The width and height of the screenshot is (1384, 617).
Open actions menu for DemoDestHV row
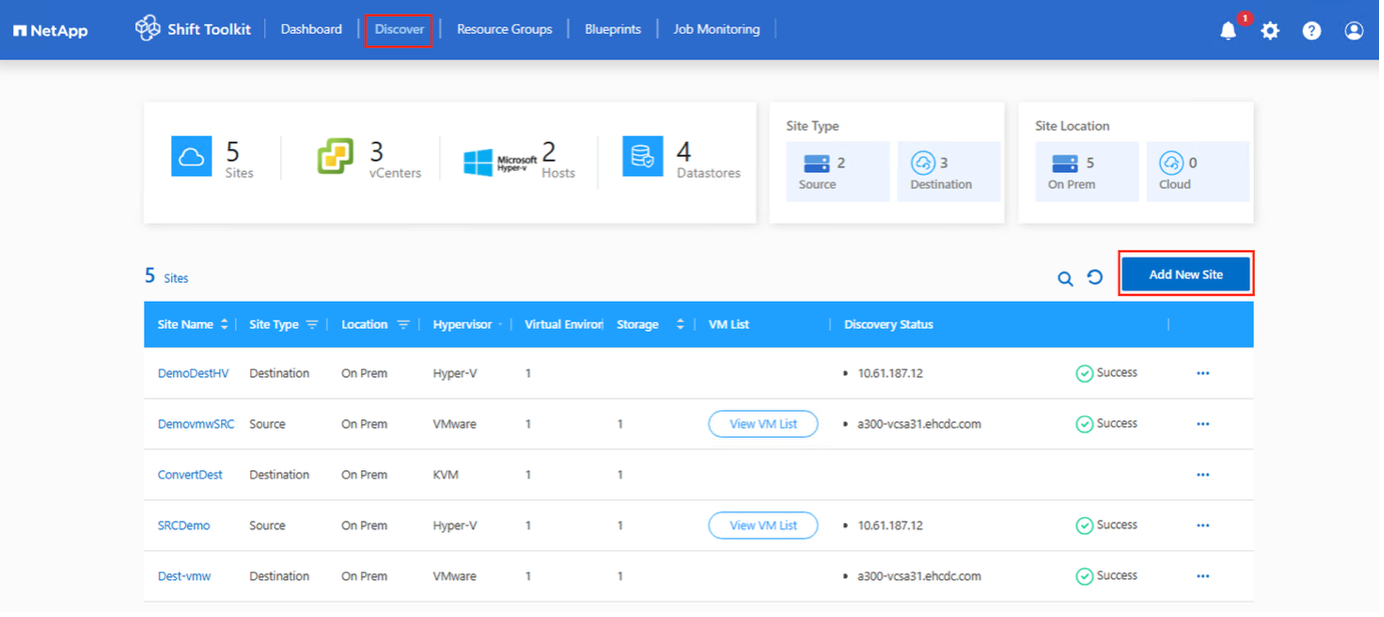(1203, 373)
